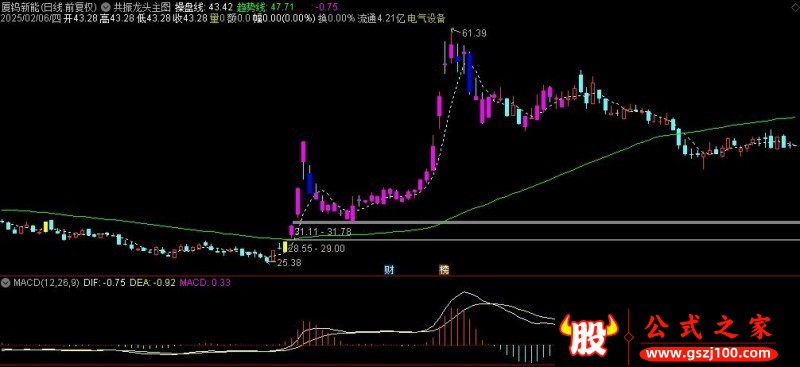800x367 pixels.
Task: Click the 开43.28 opening price
Action: pos(80,18)
